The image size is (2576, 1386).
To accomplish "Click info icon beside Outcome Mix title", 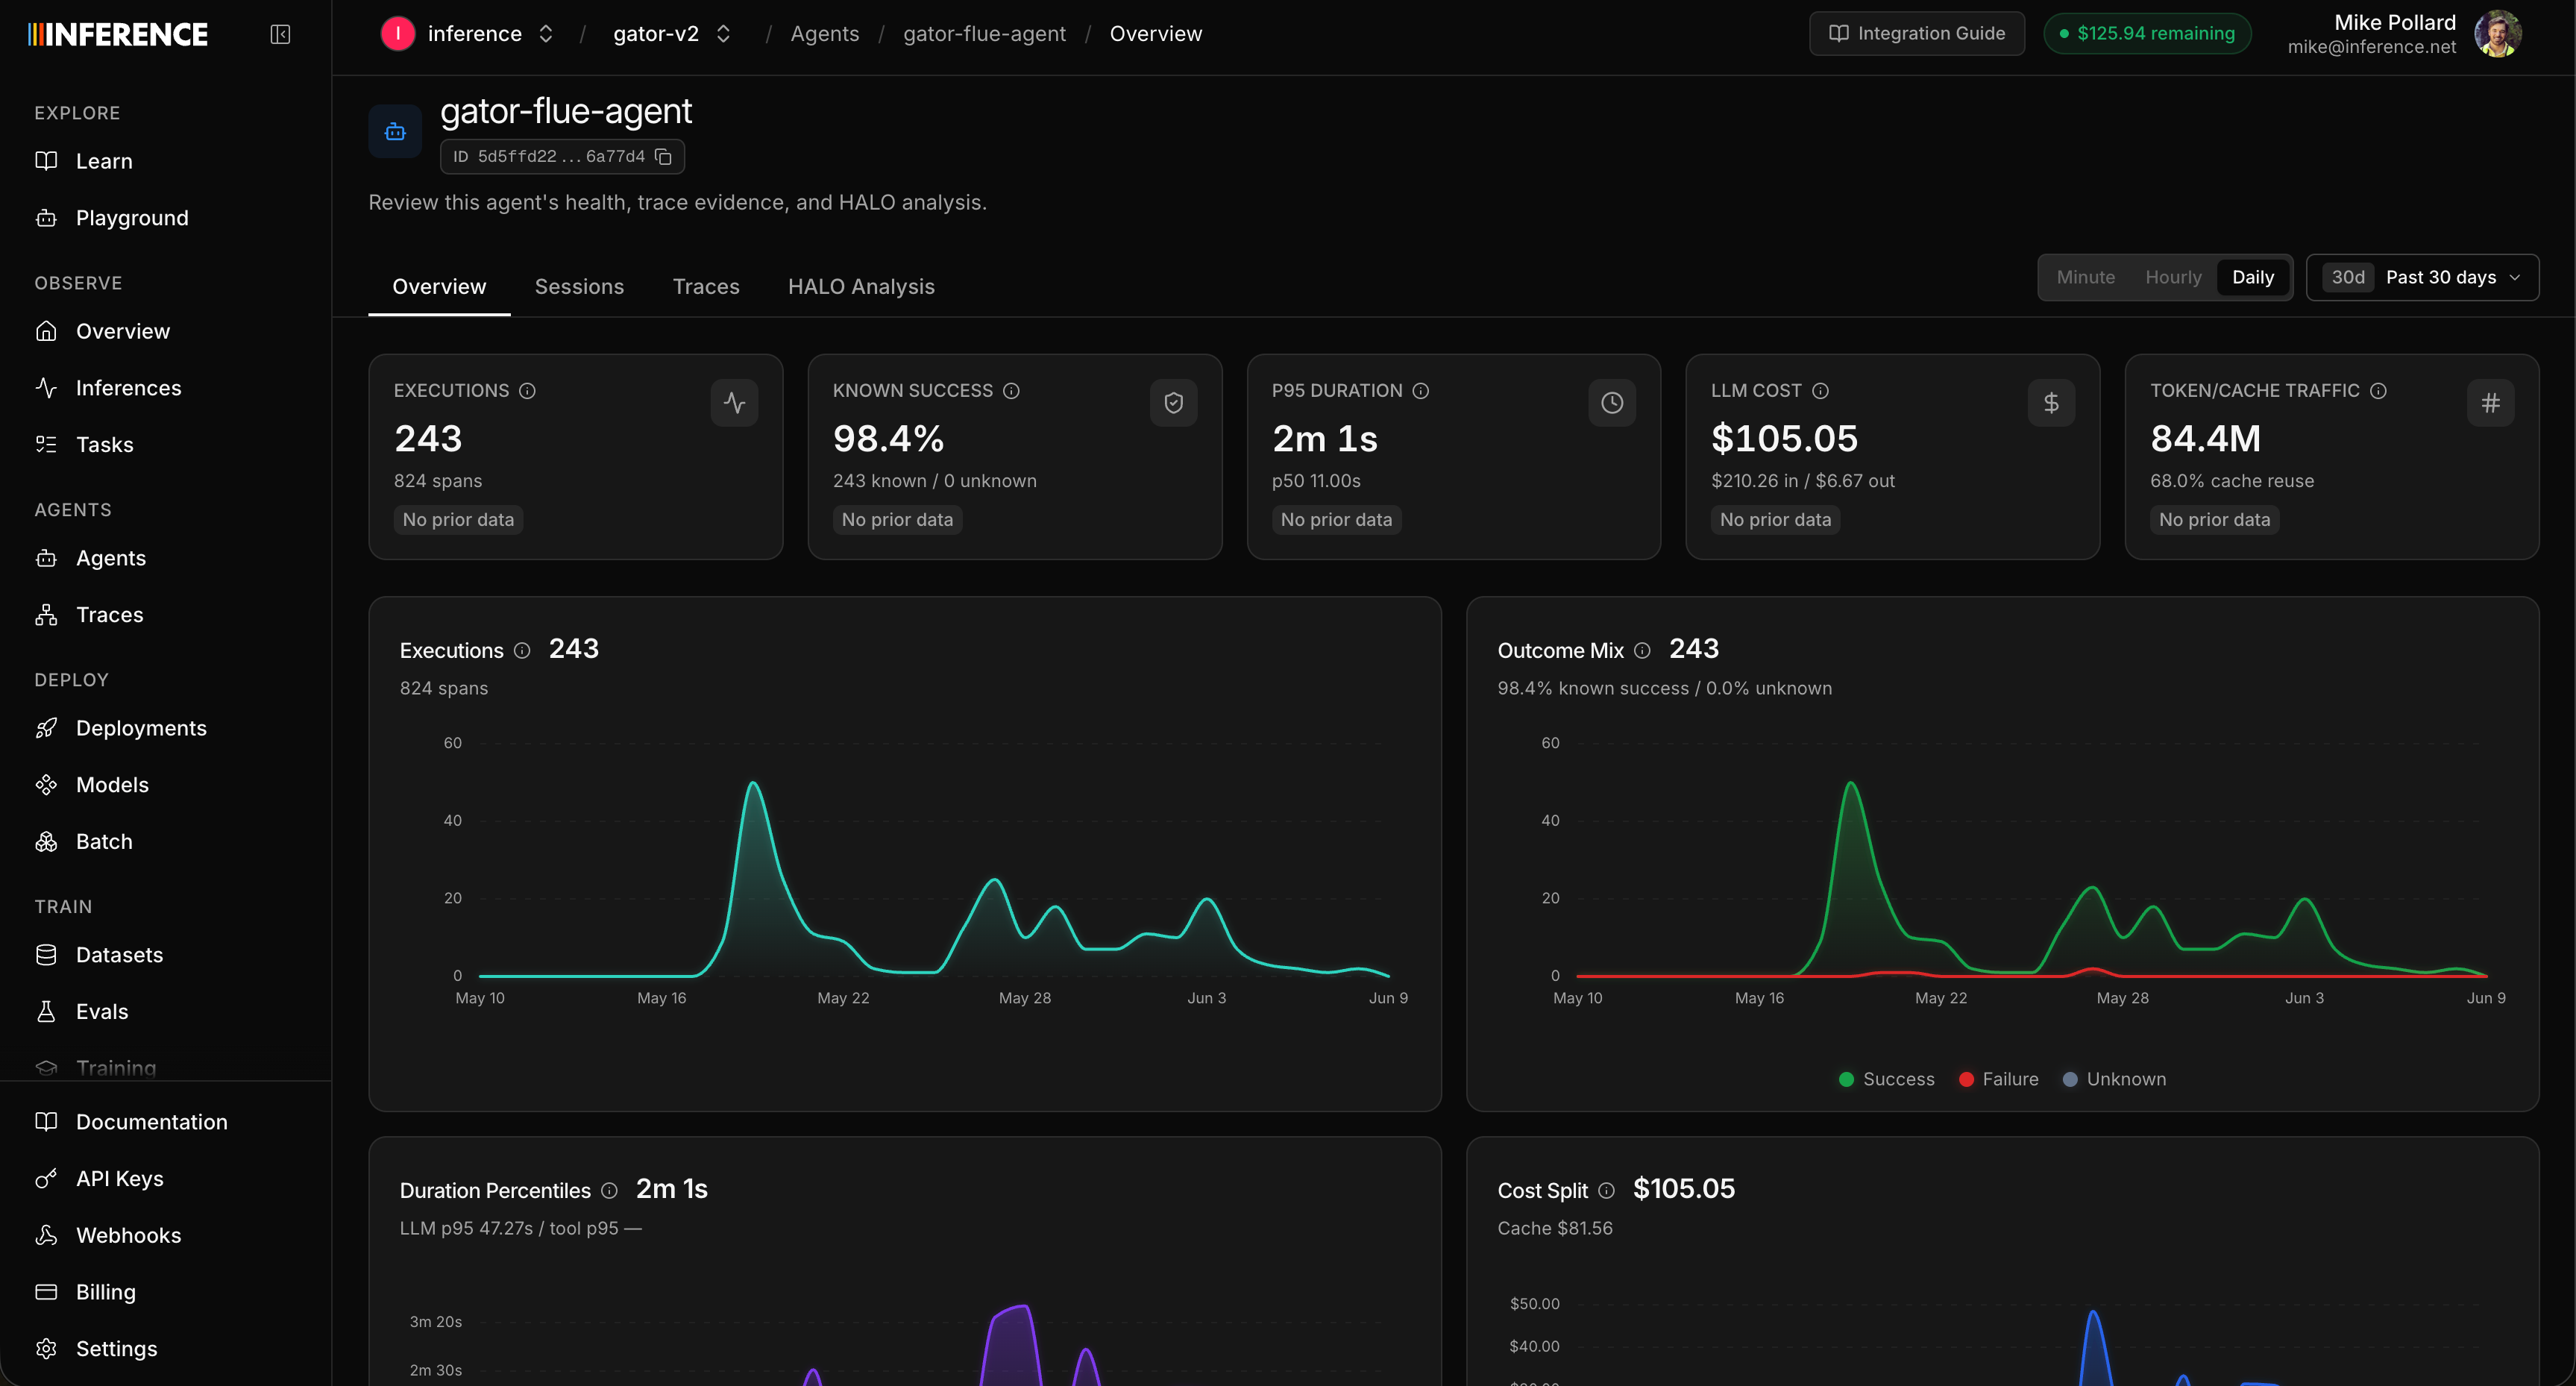I will [1642, 651].
